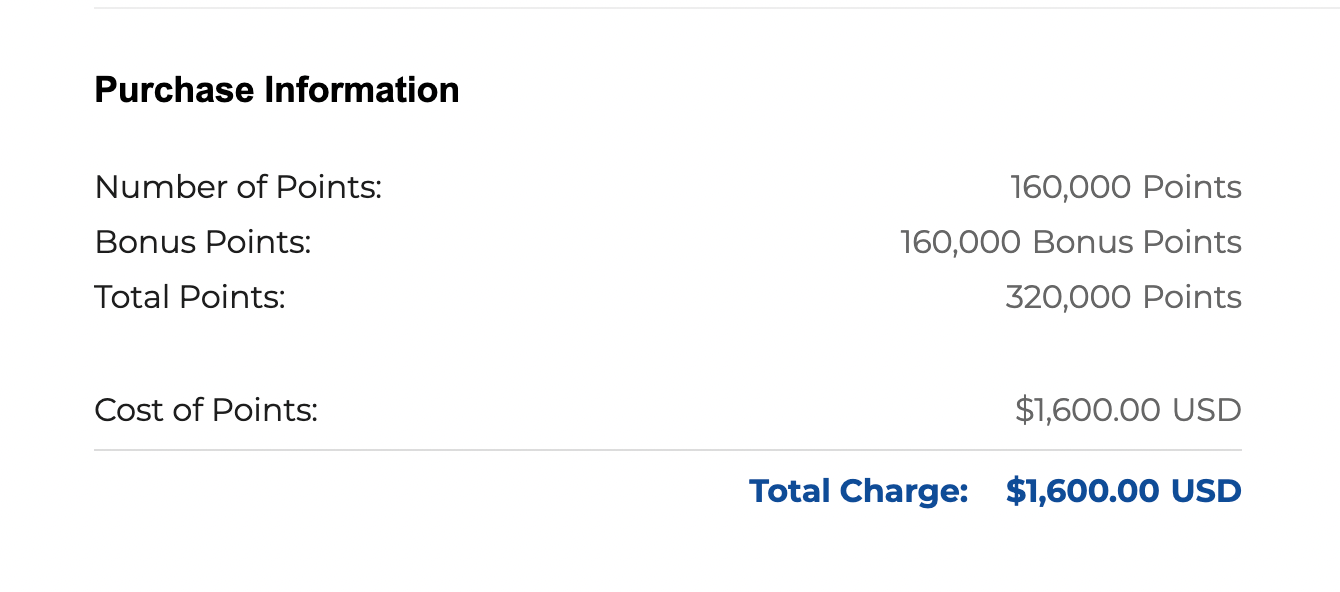Click the divider line above Total Charge
The height and width of the screenshot is (592, 1340).
click(x=667, y=451)
